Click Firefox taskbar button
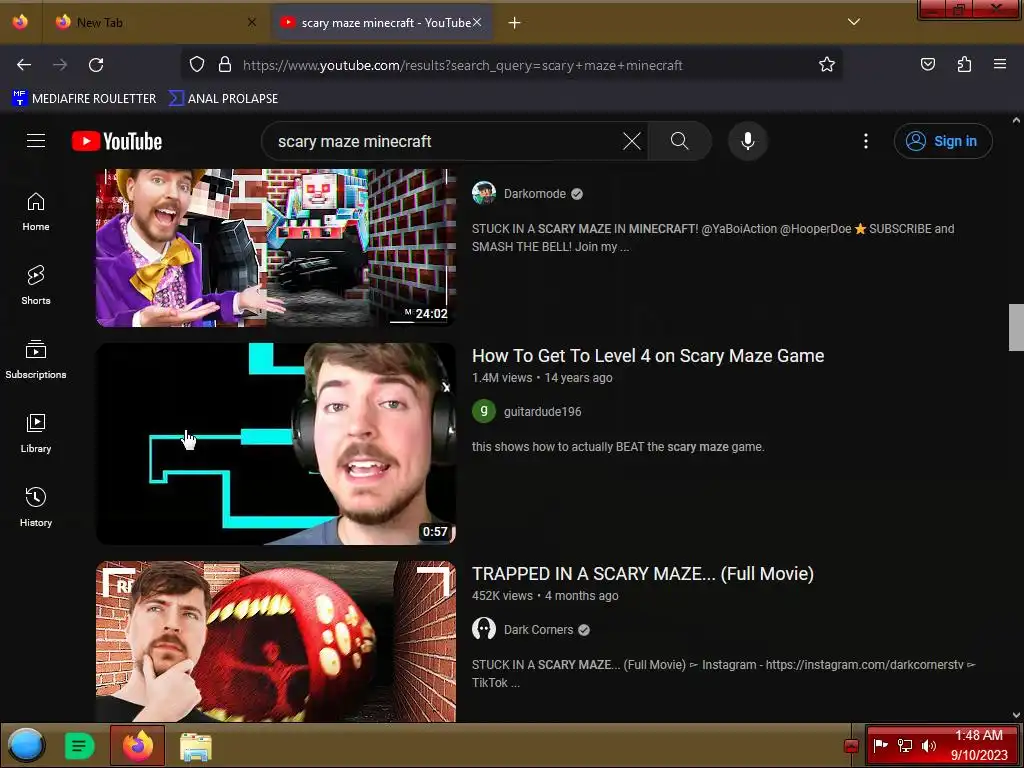1024x768 pixels. coord(138,745)
